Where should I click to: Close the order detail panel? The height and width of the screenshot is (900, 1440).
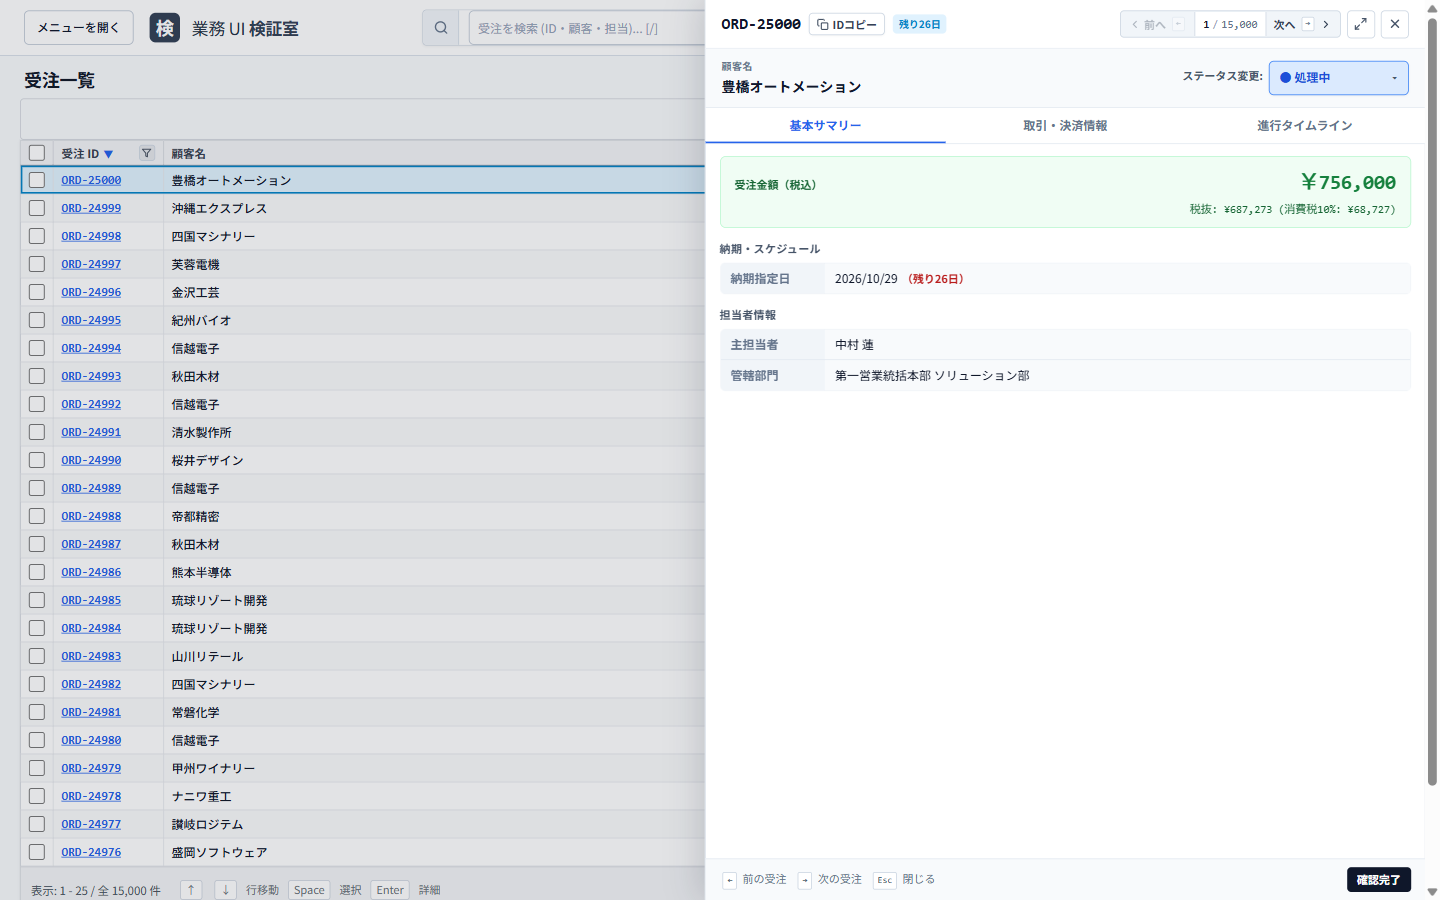pos(1395,24)
